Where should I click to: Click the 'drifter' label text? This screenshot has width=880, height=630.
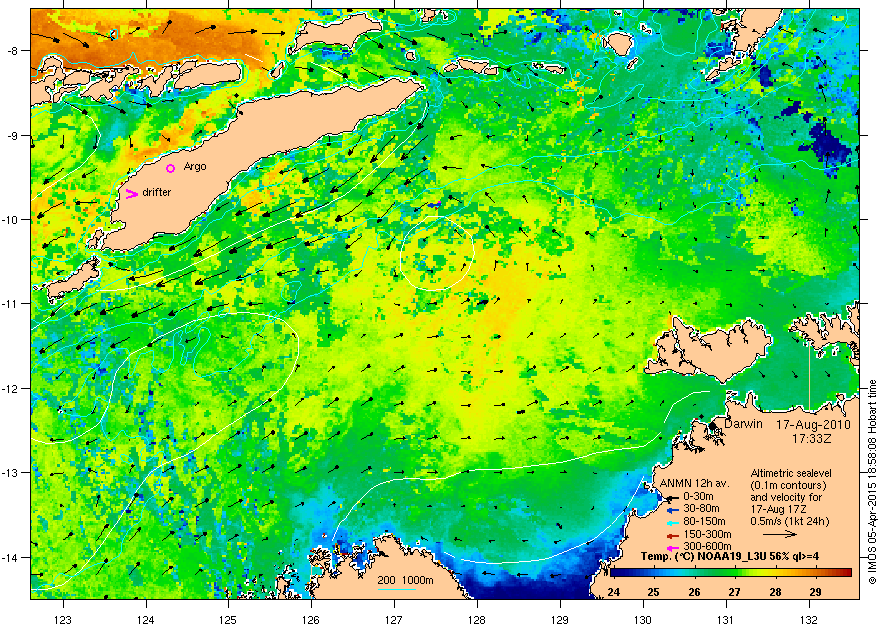[x=157, y=192]
